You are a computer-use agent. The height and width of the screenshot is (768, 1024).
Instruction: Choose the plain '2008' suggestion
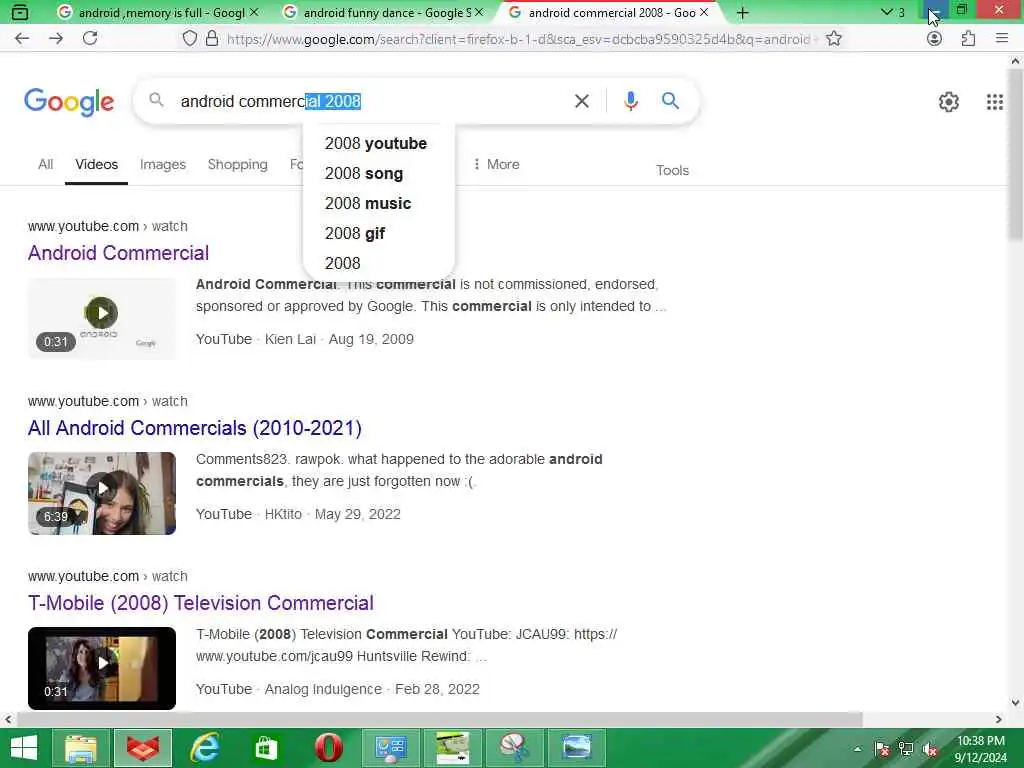click(342, 263)
